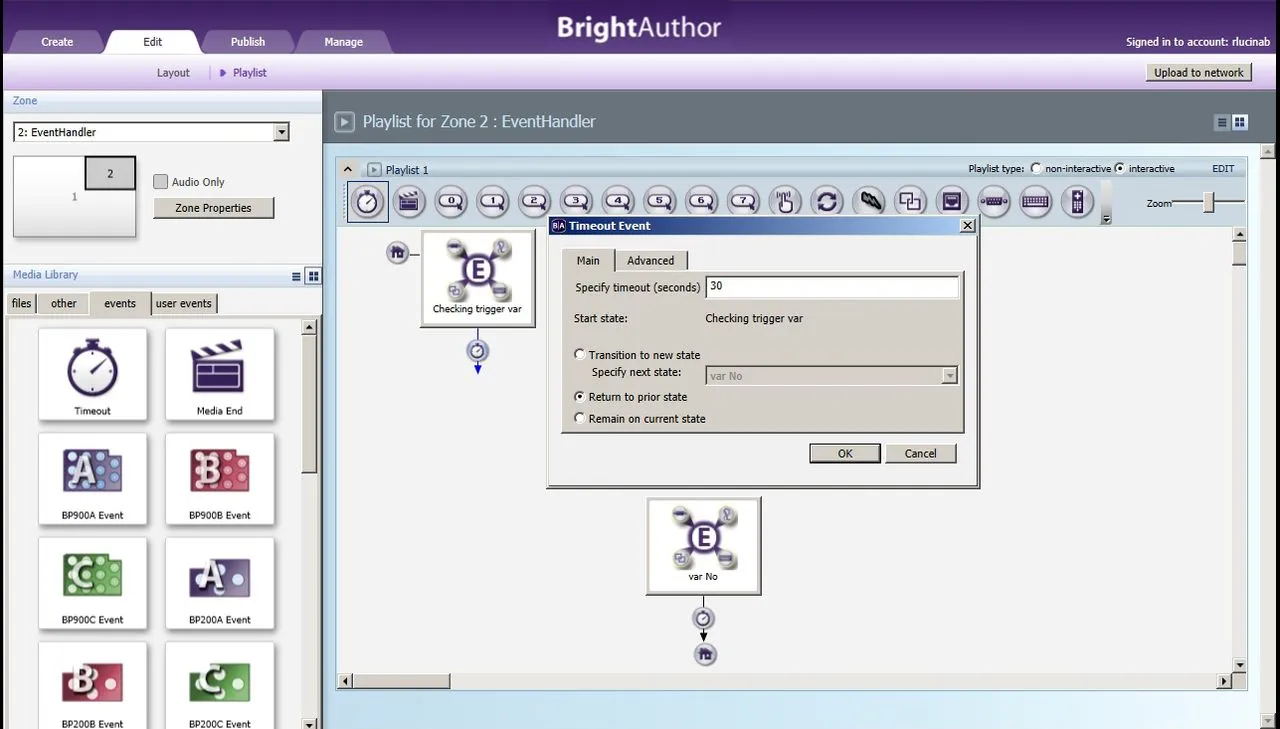This screenshot has width=1280, height=729.
Task: Set playlist type to interactive
Action: pos(1119,169)
